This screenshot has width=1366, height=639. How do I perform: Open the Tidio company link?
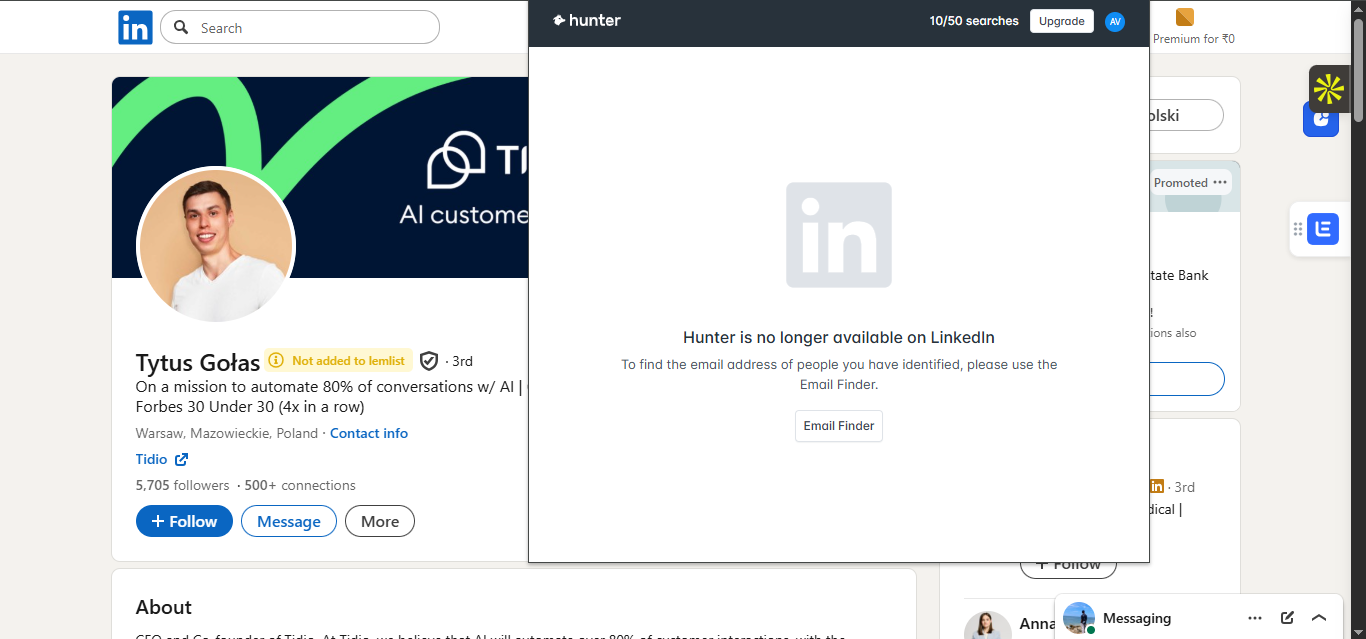(x=152, y=460)
